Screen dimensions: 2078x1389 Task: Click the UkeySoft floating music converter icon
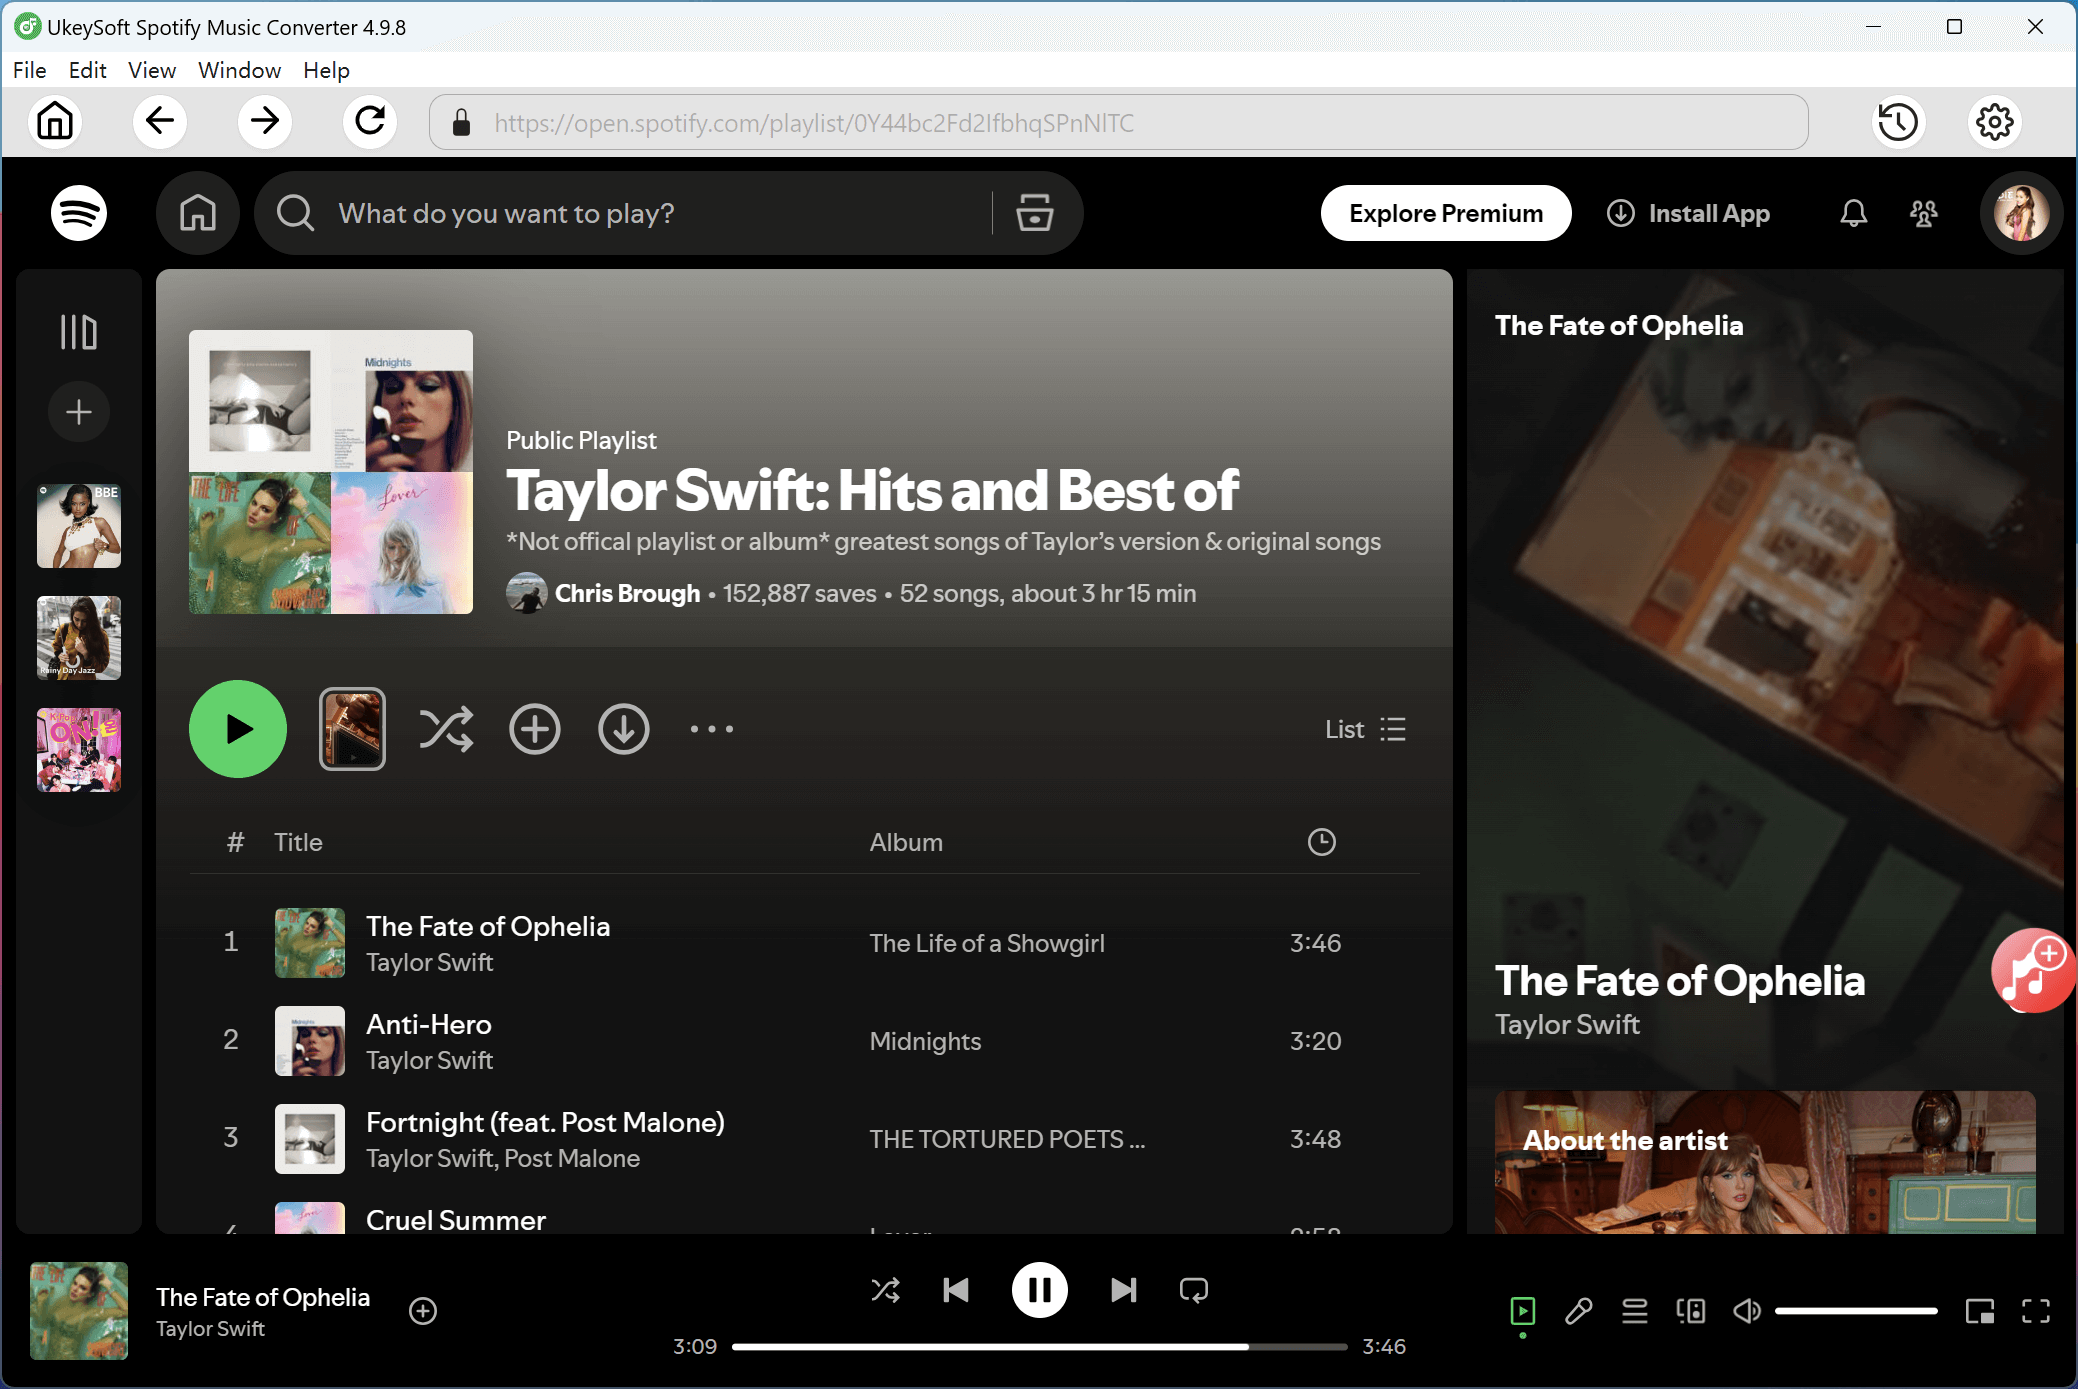pos(2032,970)
